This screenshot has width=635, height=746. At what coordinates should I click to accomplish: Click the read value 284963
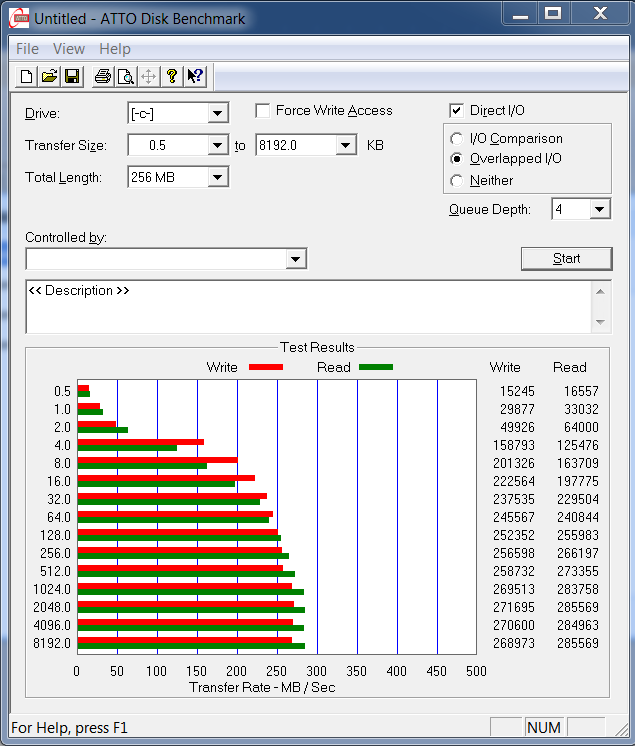coord(577,625)
